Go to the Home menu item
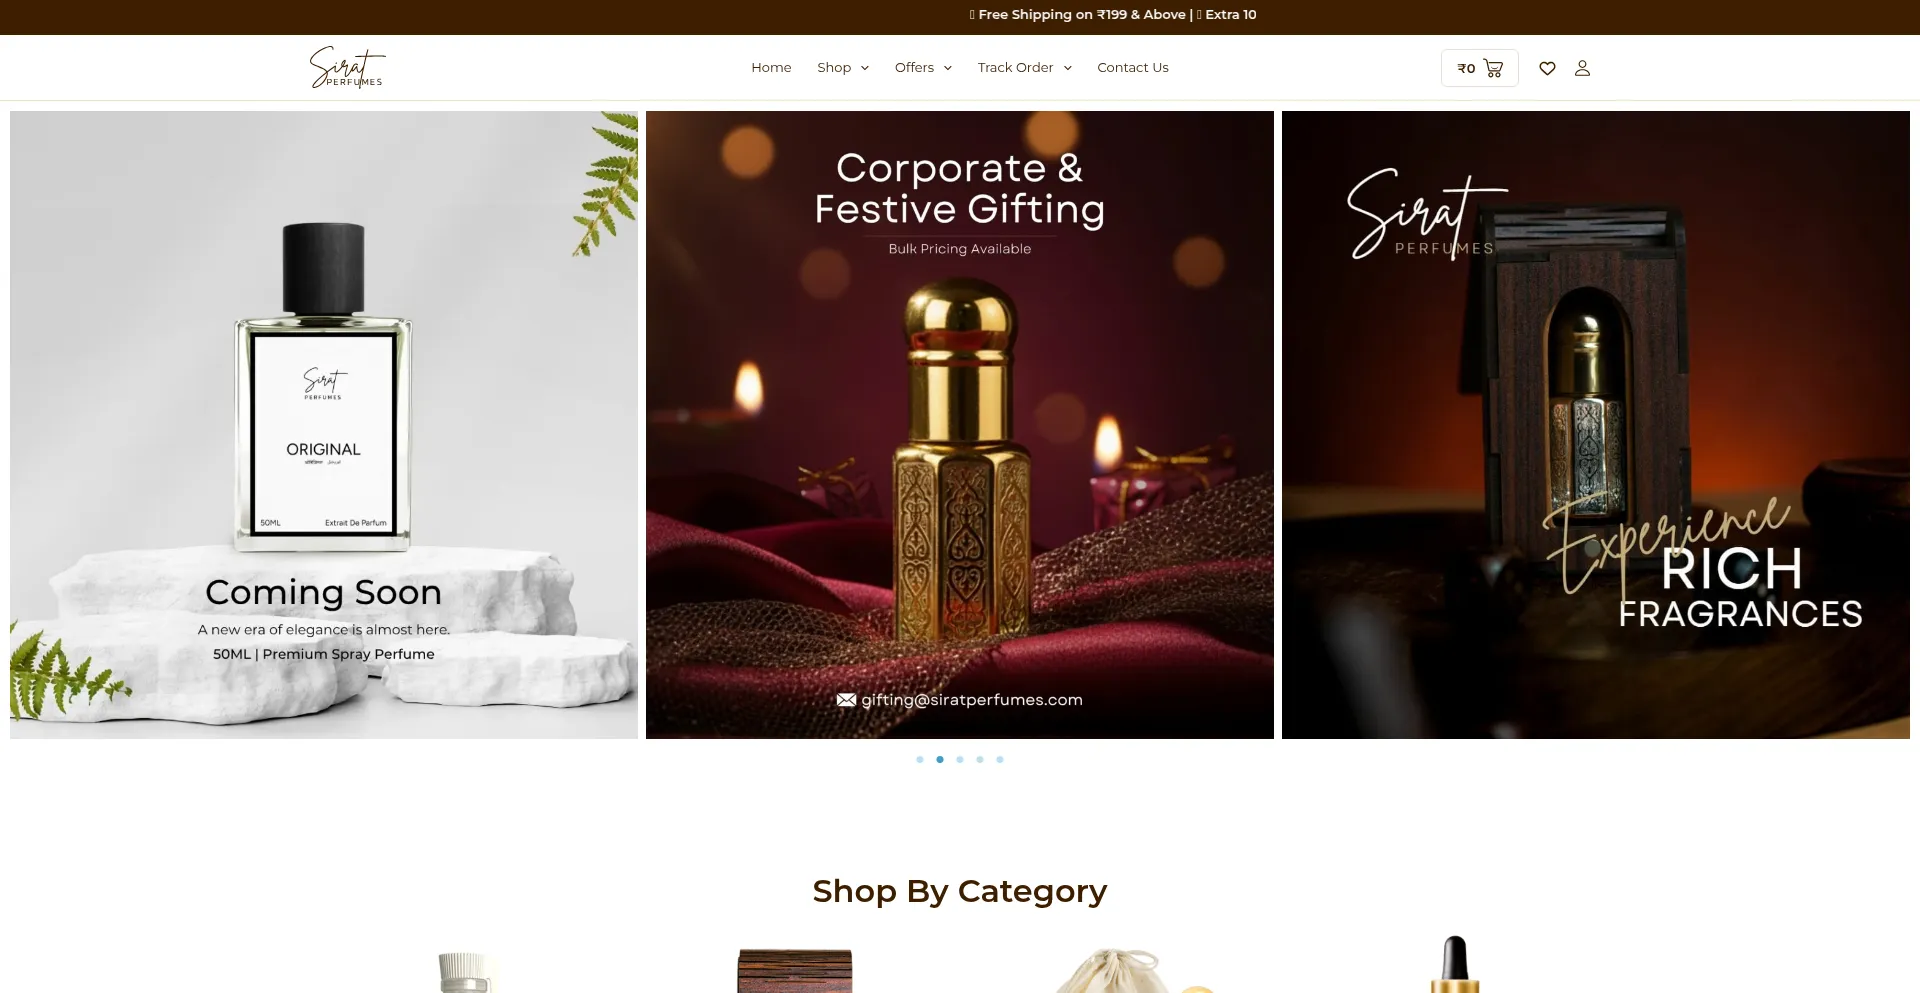This screenshot has width=1920, height=993. 771,67
